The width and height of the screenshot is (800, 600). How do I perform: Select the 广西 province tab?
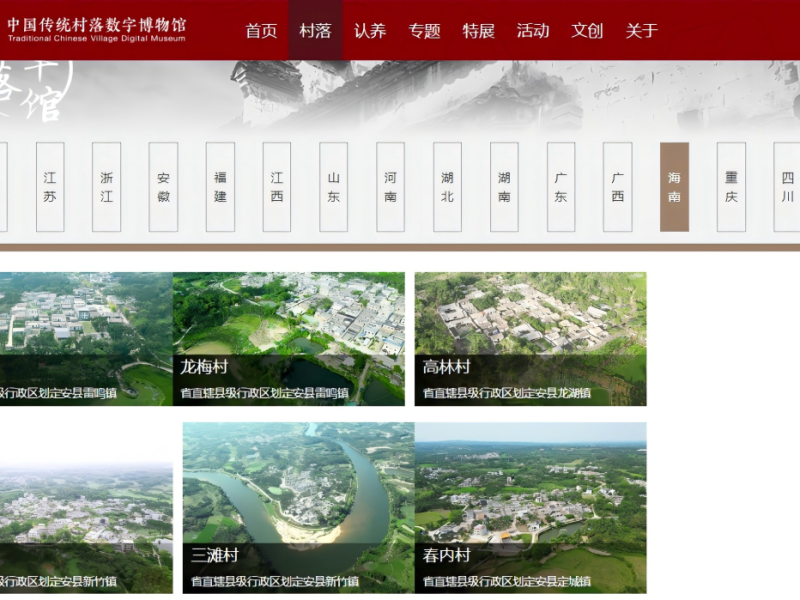(617, 187)
